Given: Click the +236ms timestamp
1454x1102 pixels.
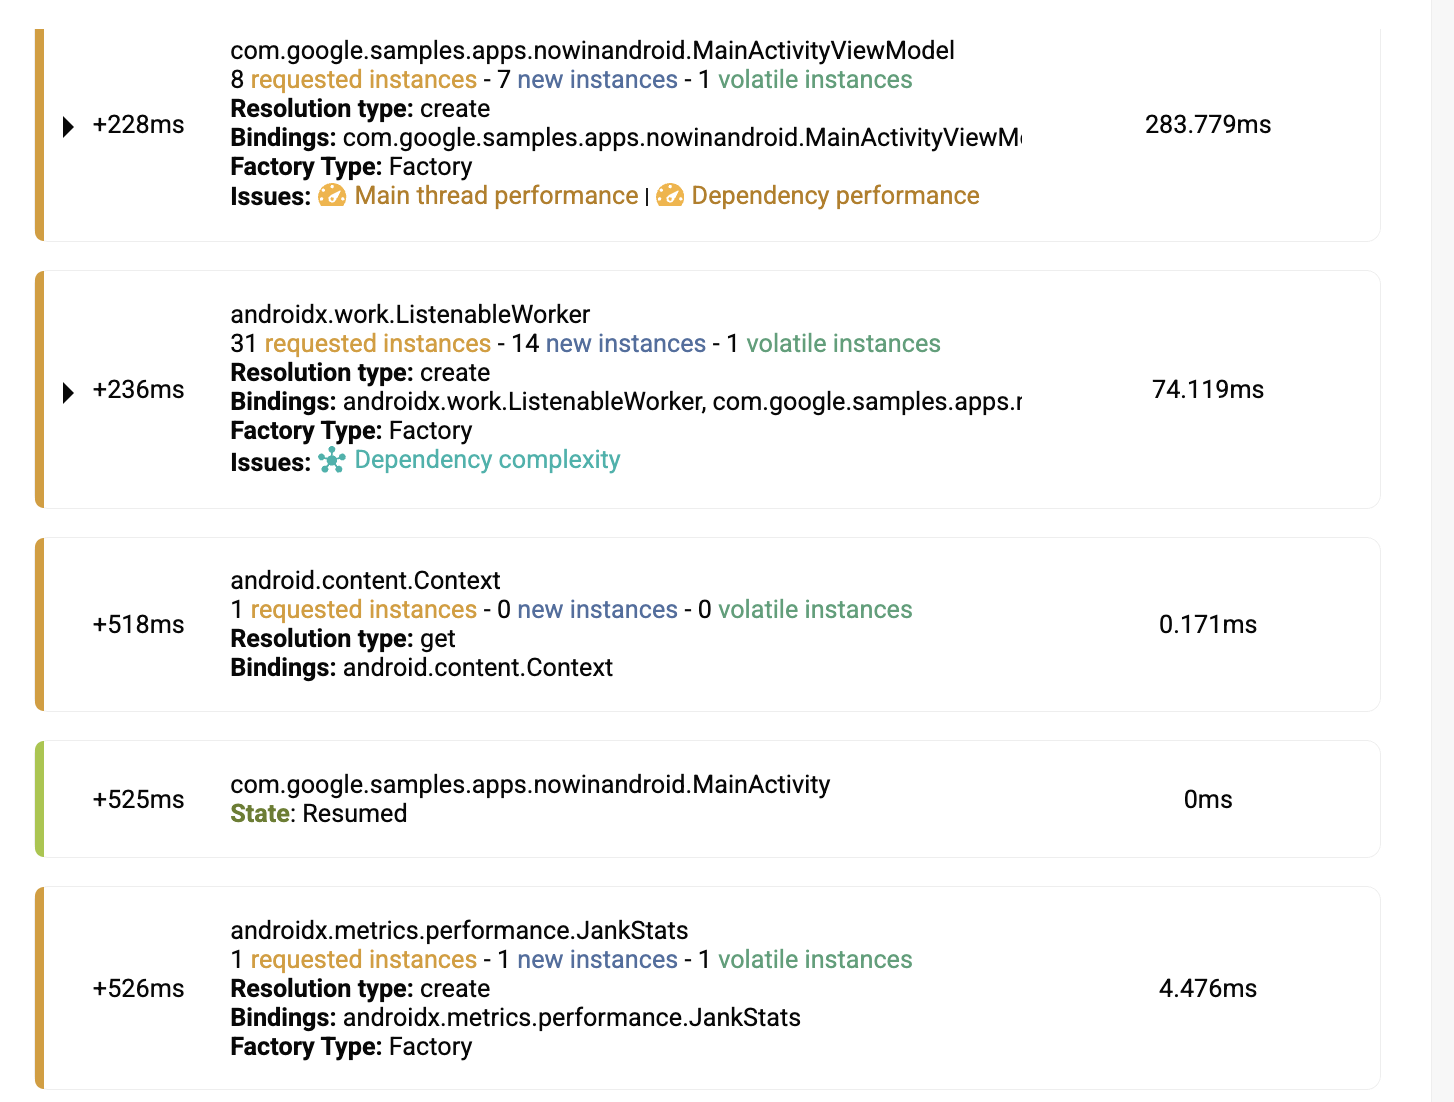Looking at the screenshot, I should pos(138,390).
